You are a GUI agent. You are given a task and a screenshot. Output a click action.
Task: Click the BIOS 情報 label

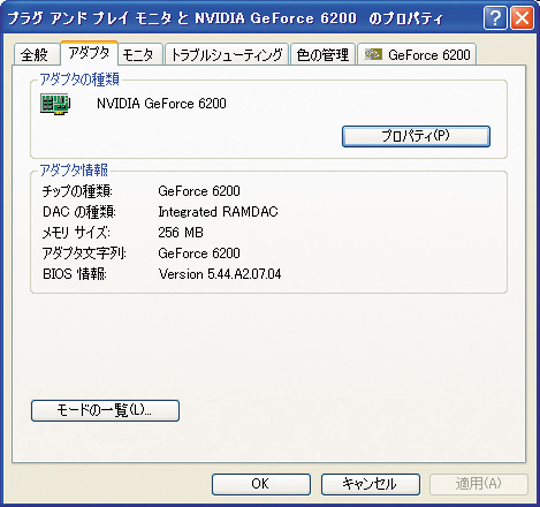click(x=74, y=274)
